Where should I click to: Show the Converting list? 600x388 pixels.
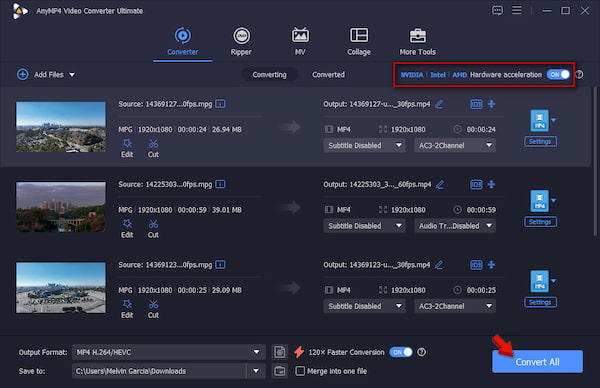(x=269, y=75)
